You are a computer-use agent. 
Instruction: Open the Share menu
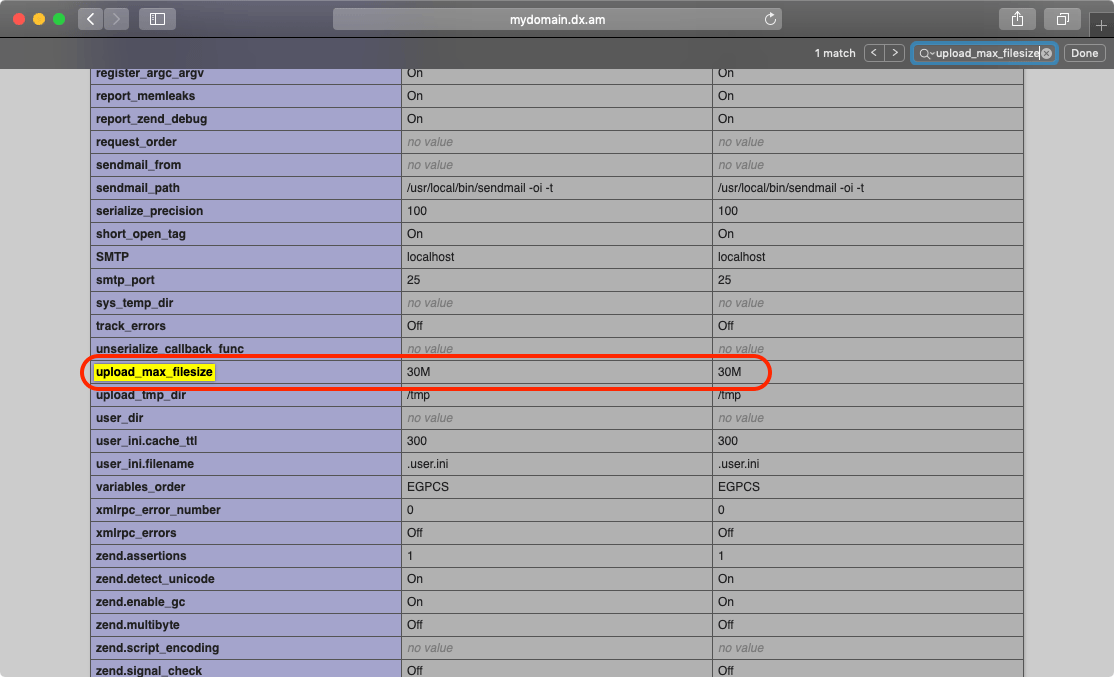1017,19
